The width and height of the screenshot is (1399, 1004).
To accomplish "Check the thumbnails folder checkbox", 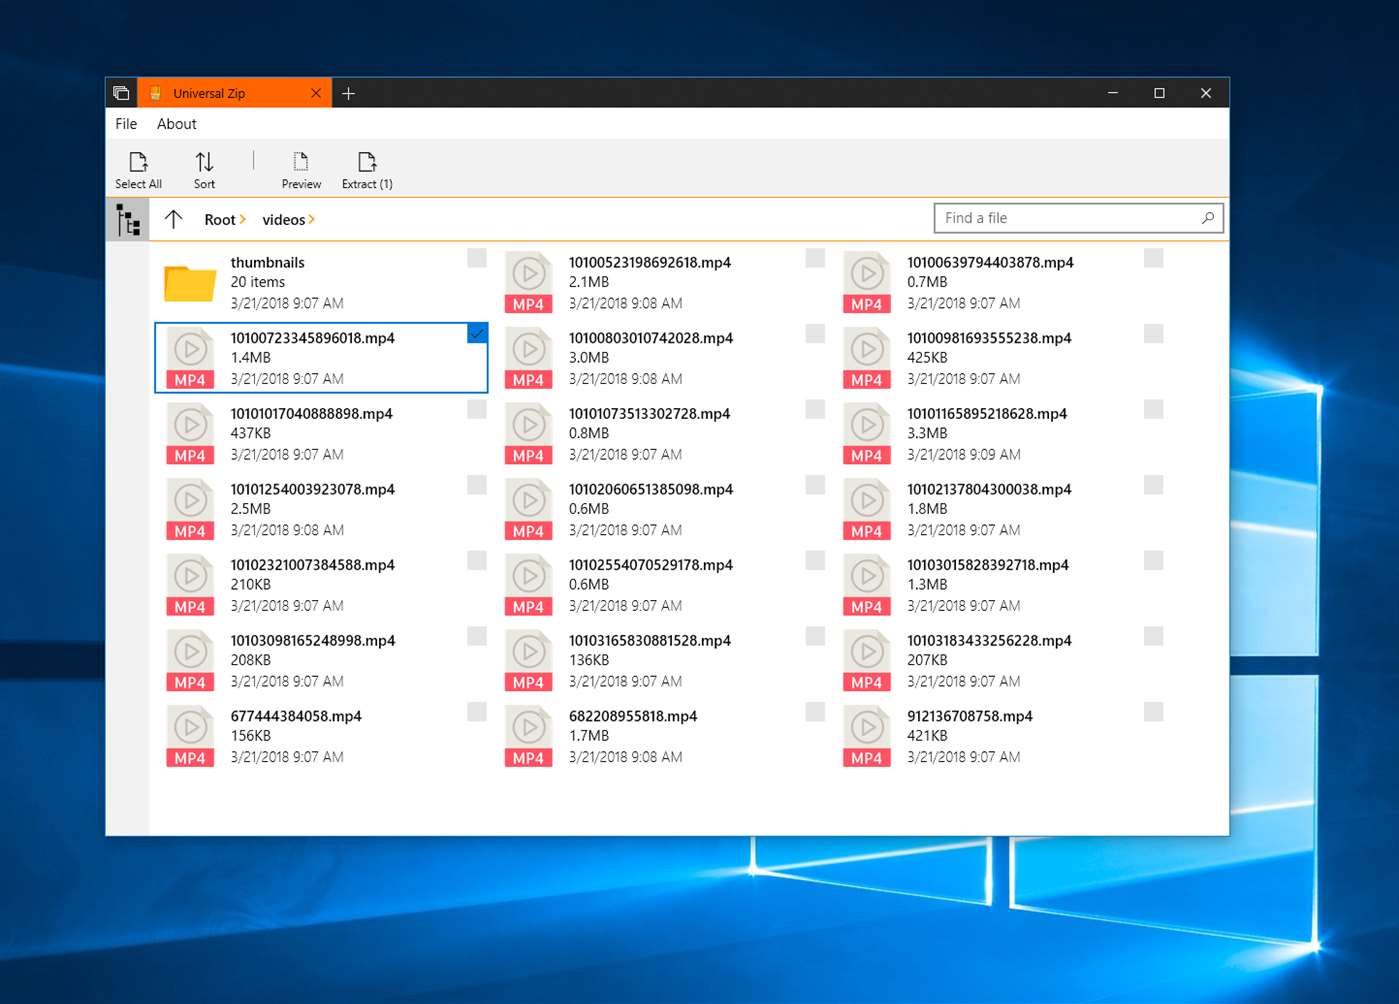I will click(x=477, y=258).
